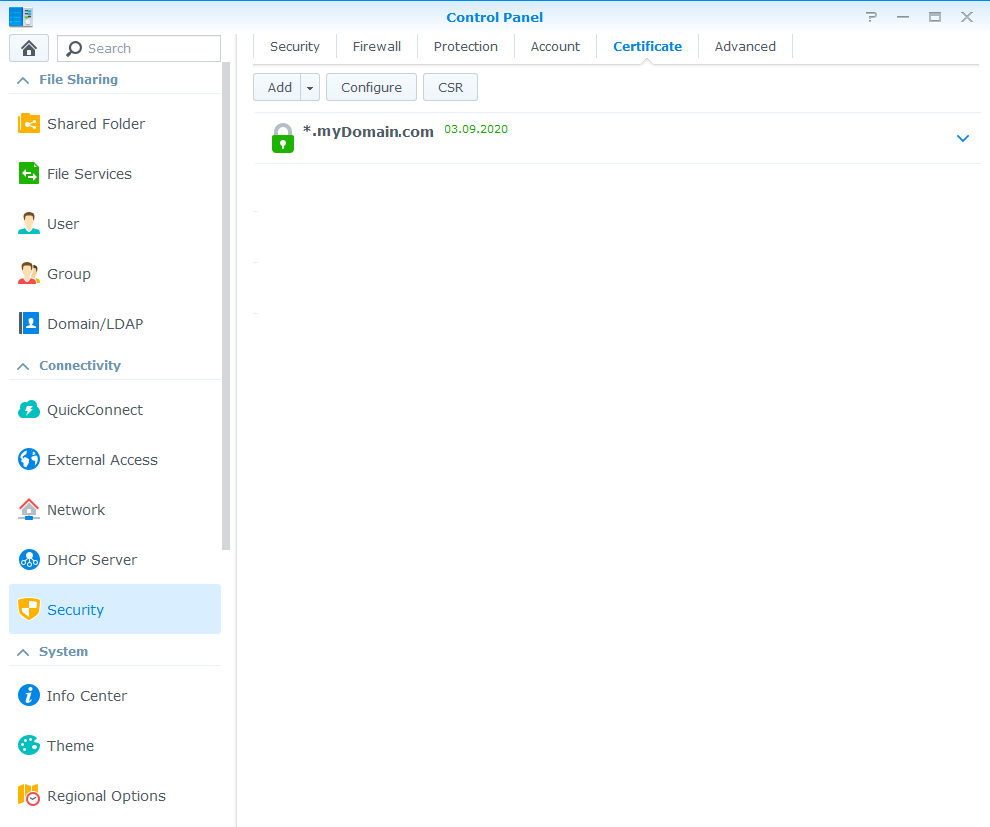This screenshot has height=827, width=990.
Task: Switch to the Firewall tab
Action: click(x=376, y=46)
